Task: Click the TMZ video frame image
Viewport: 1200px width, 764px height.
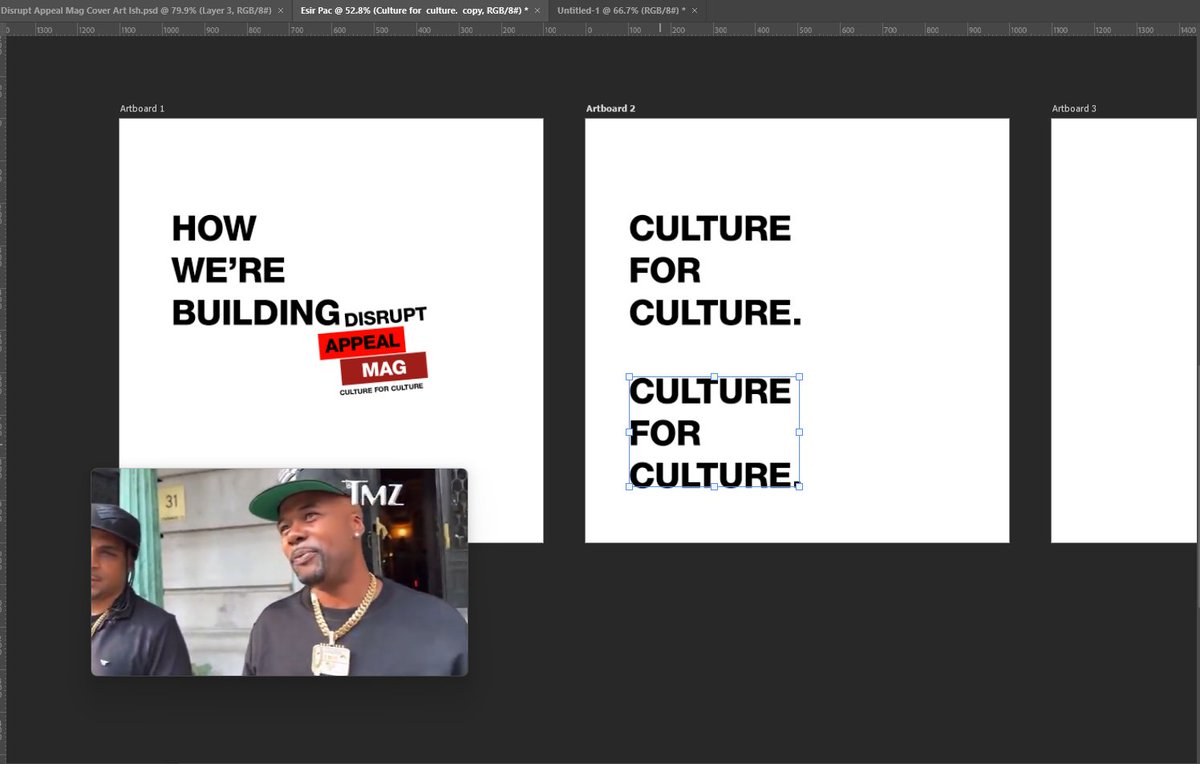Action: (x=278, y=572)
